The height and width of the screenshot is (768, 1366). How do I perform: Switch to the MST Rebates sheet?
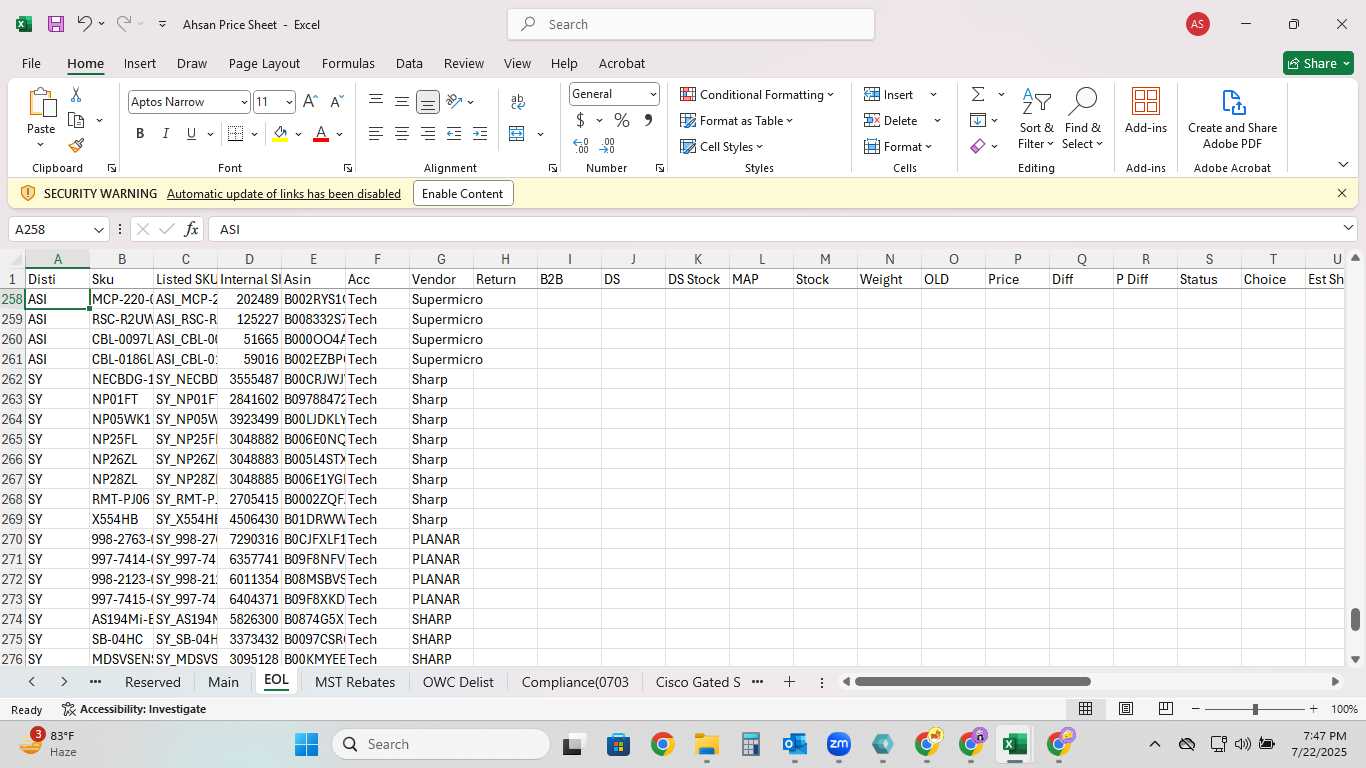coord(355,682)
